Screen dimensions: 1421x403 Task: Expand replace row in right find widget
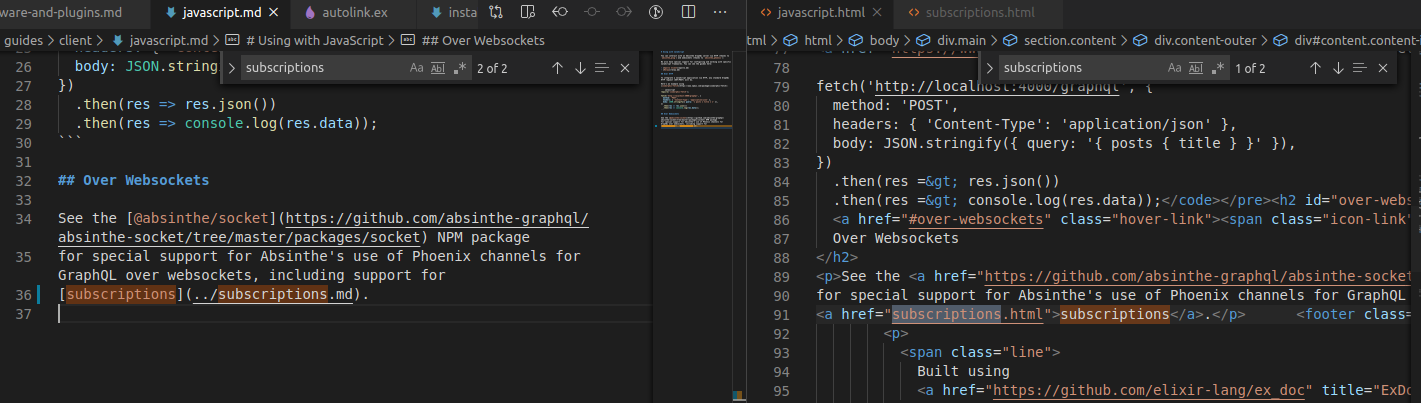(x=989, y=68)
